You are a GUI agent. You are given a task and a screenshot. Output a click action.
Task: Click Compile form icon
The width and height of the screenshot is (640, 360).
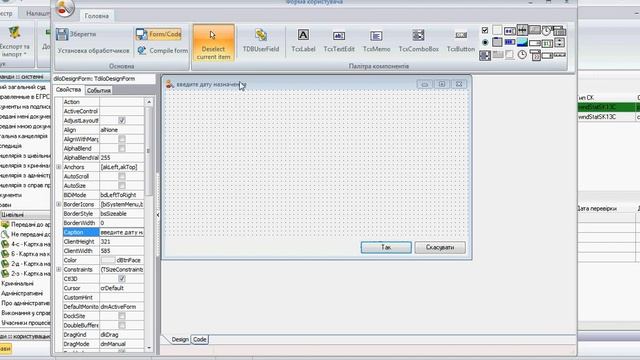142,51
